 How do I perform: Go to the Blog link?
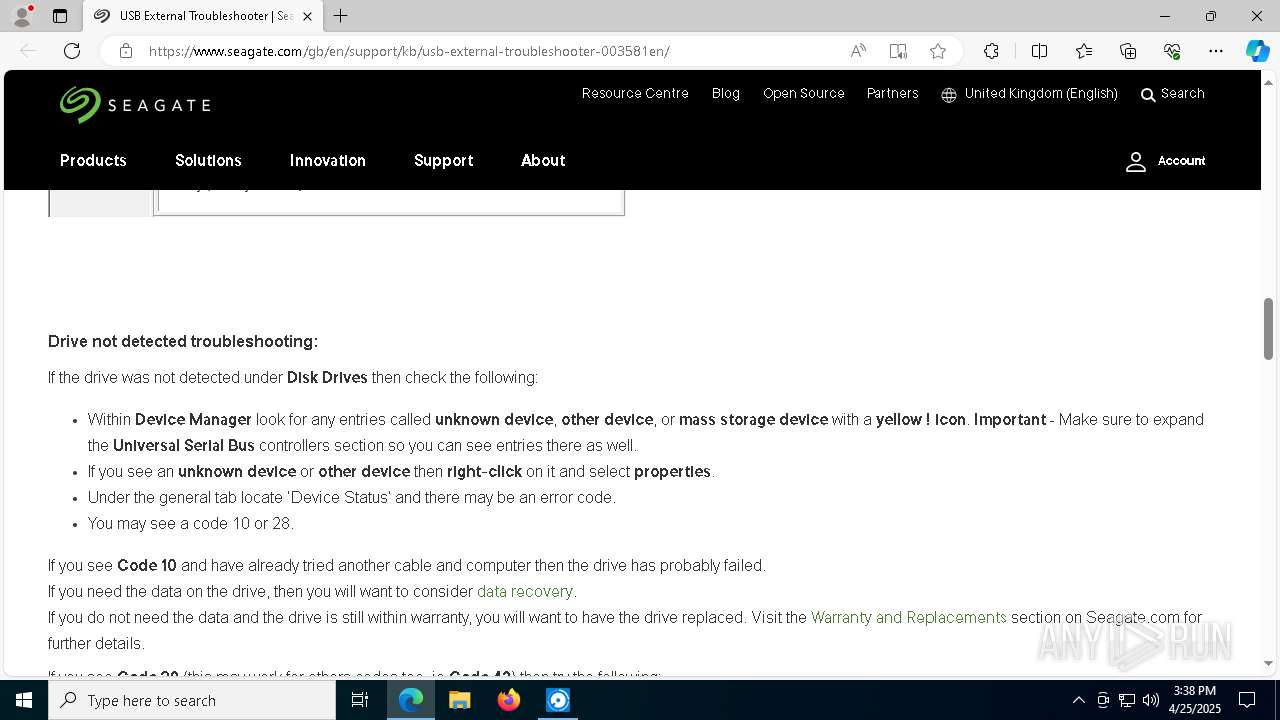click(x=726, y=94)
